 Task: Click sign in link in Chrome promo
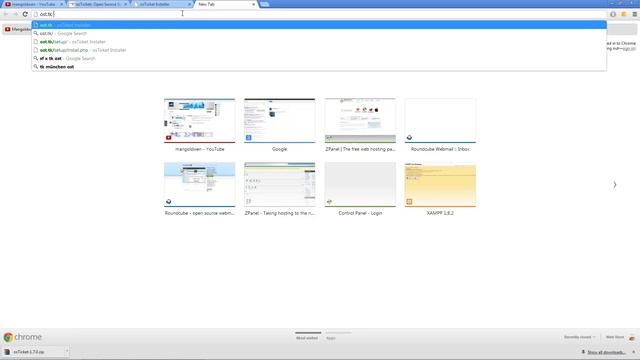(x=629, y=48)
